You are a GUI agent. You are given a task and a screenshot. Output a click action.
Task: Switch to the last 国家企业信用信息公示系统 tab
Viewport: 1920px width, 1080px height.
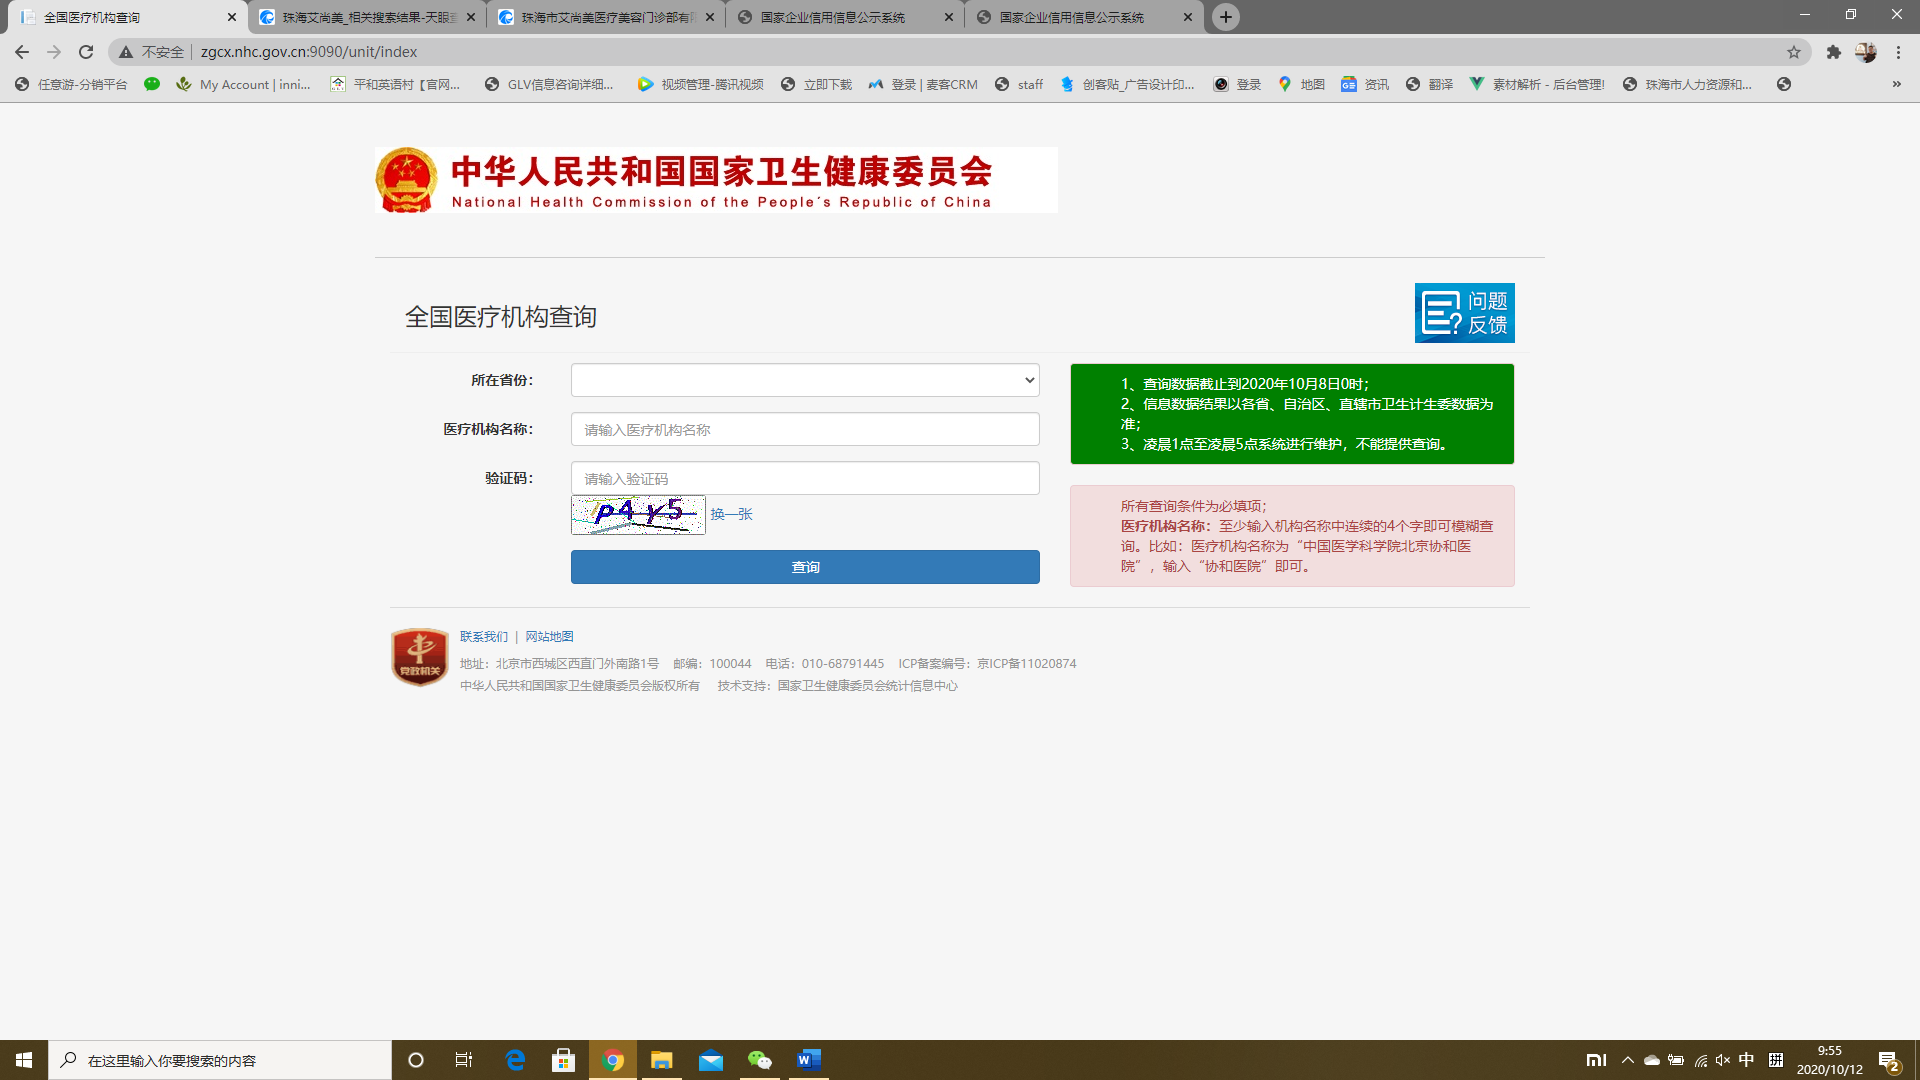[x=1084, y=17]
